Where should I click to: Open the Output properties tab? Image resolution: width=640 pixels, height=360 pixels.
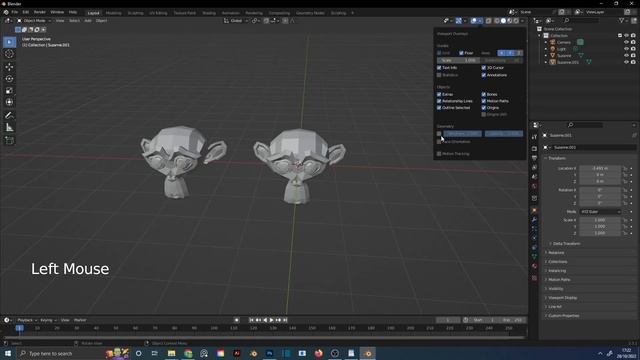coord(534,158)
